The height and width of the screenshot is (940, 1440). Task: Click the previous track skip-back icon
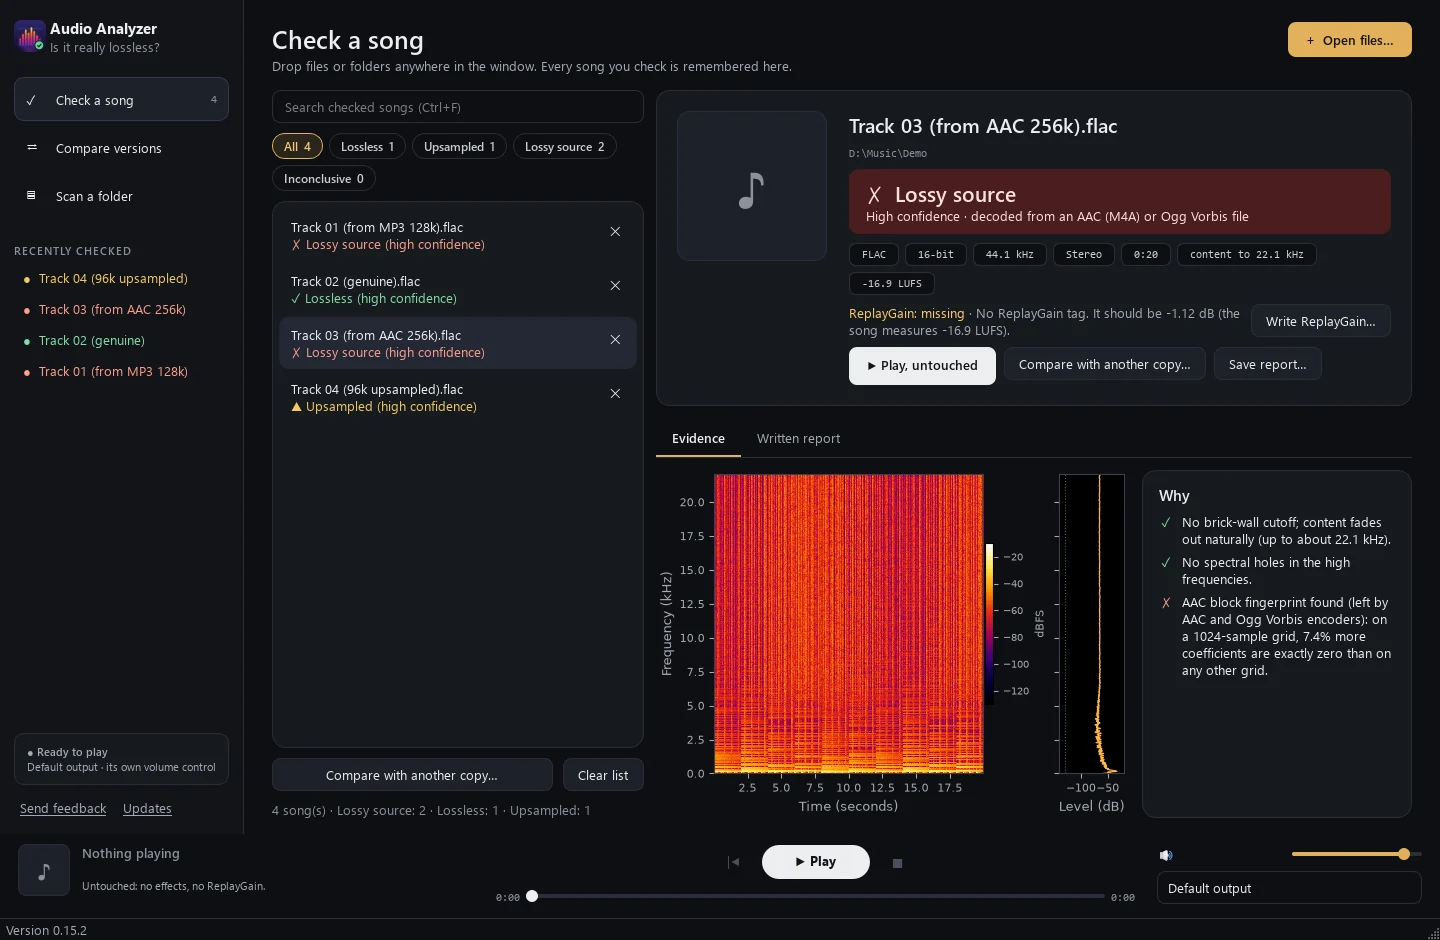tap(733, 862)
